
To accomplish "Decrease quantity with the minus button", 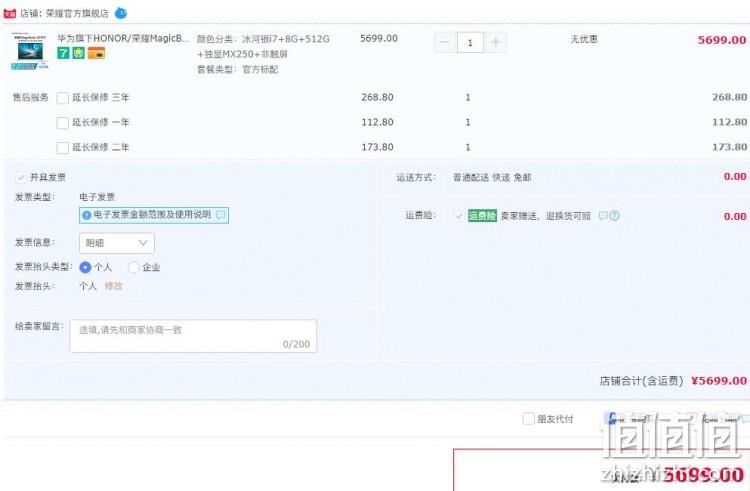I will tap(445, 43).
